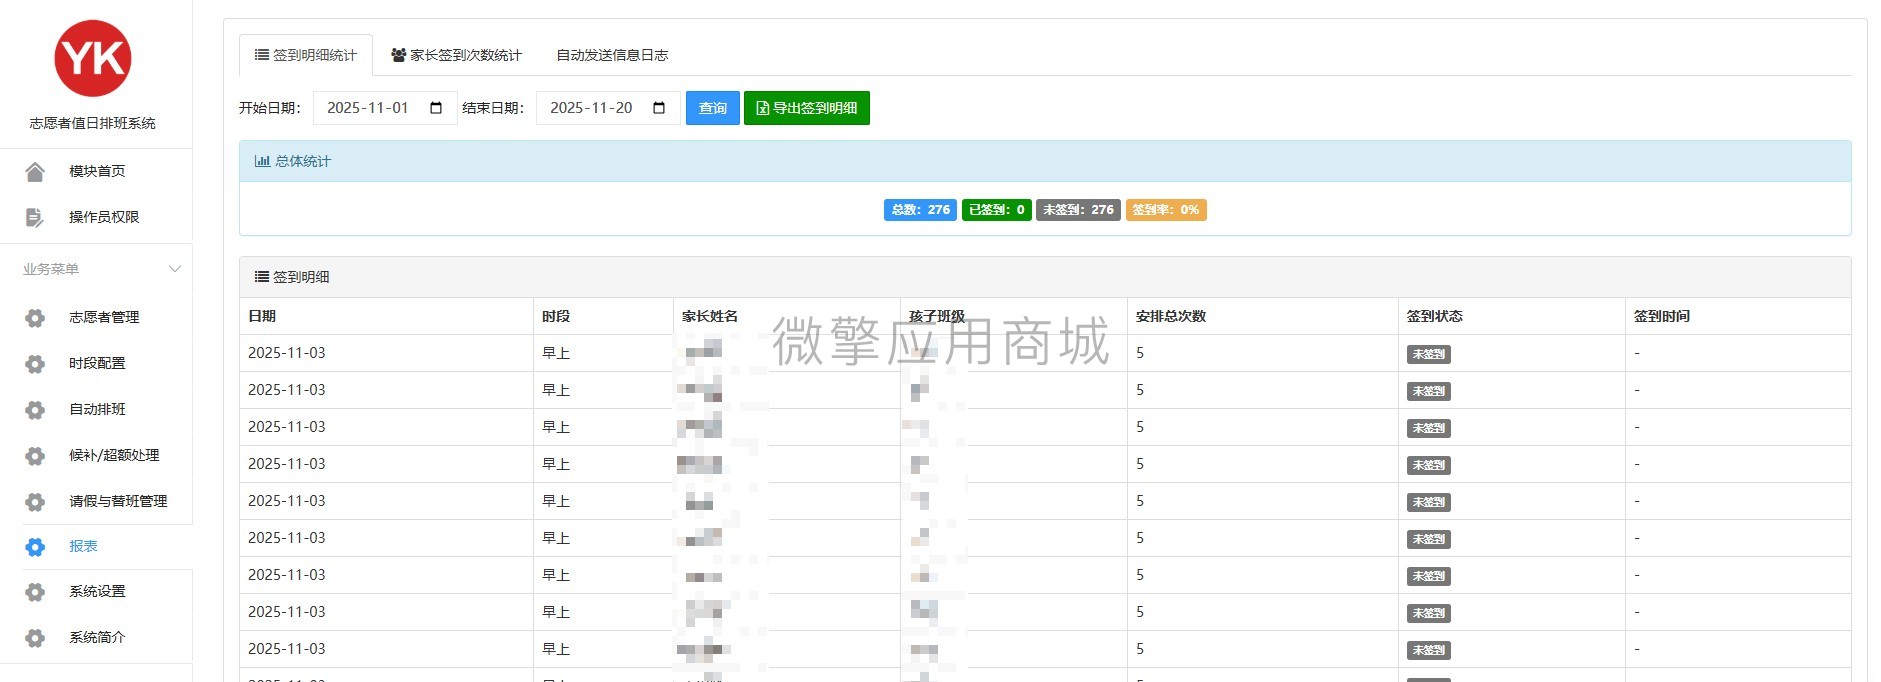
Task: Click the gear icon beside 志愿者管理
Action: (x=35, y=318)
